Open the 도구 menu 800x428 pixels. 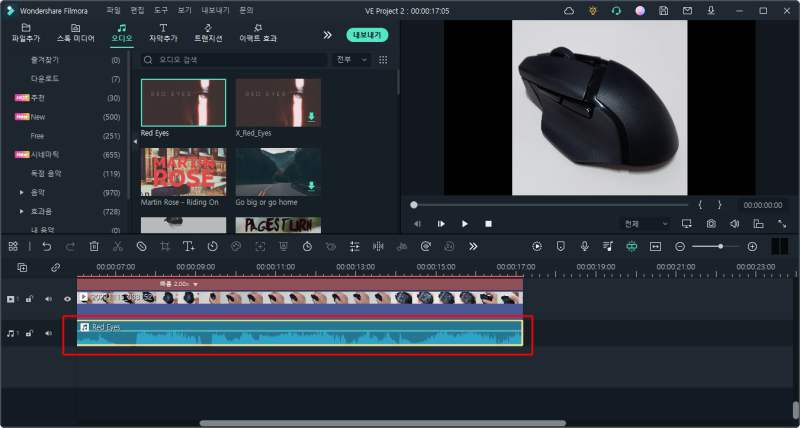(x=161, y=11)
